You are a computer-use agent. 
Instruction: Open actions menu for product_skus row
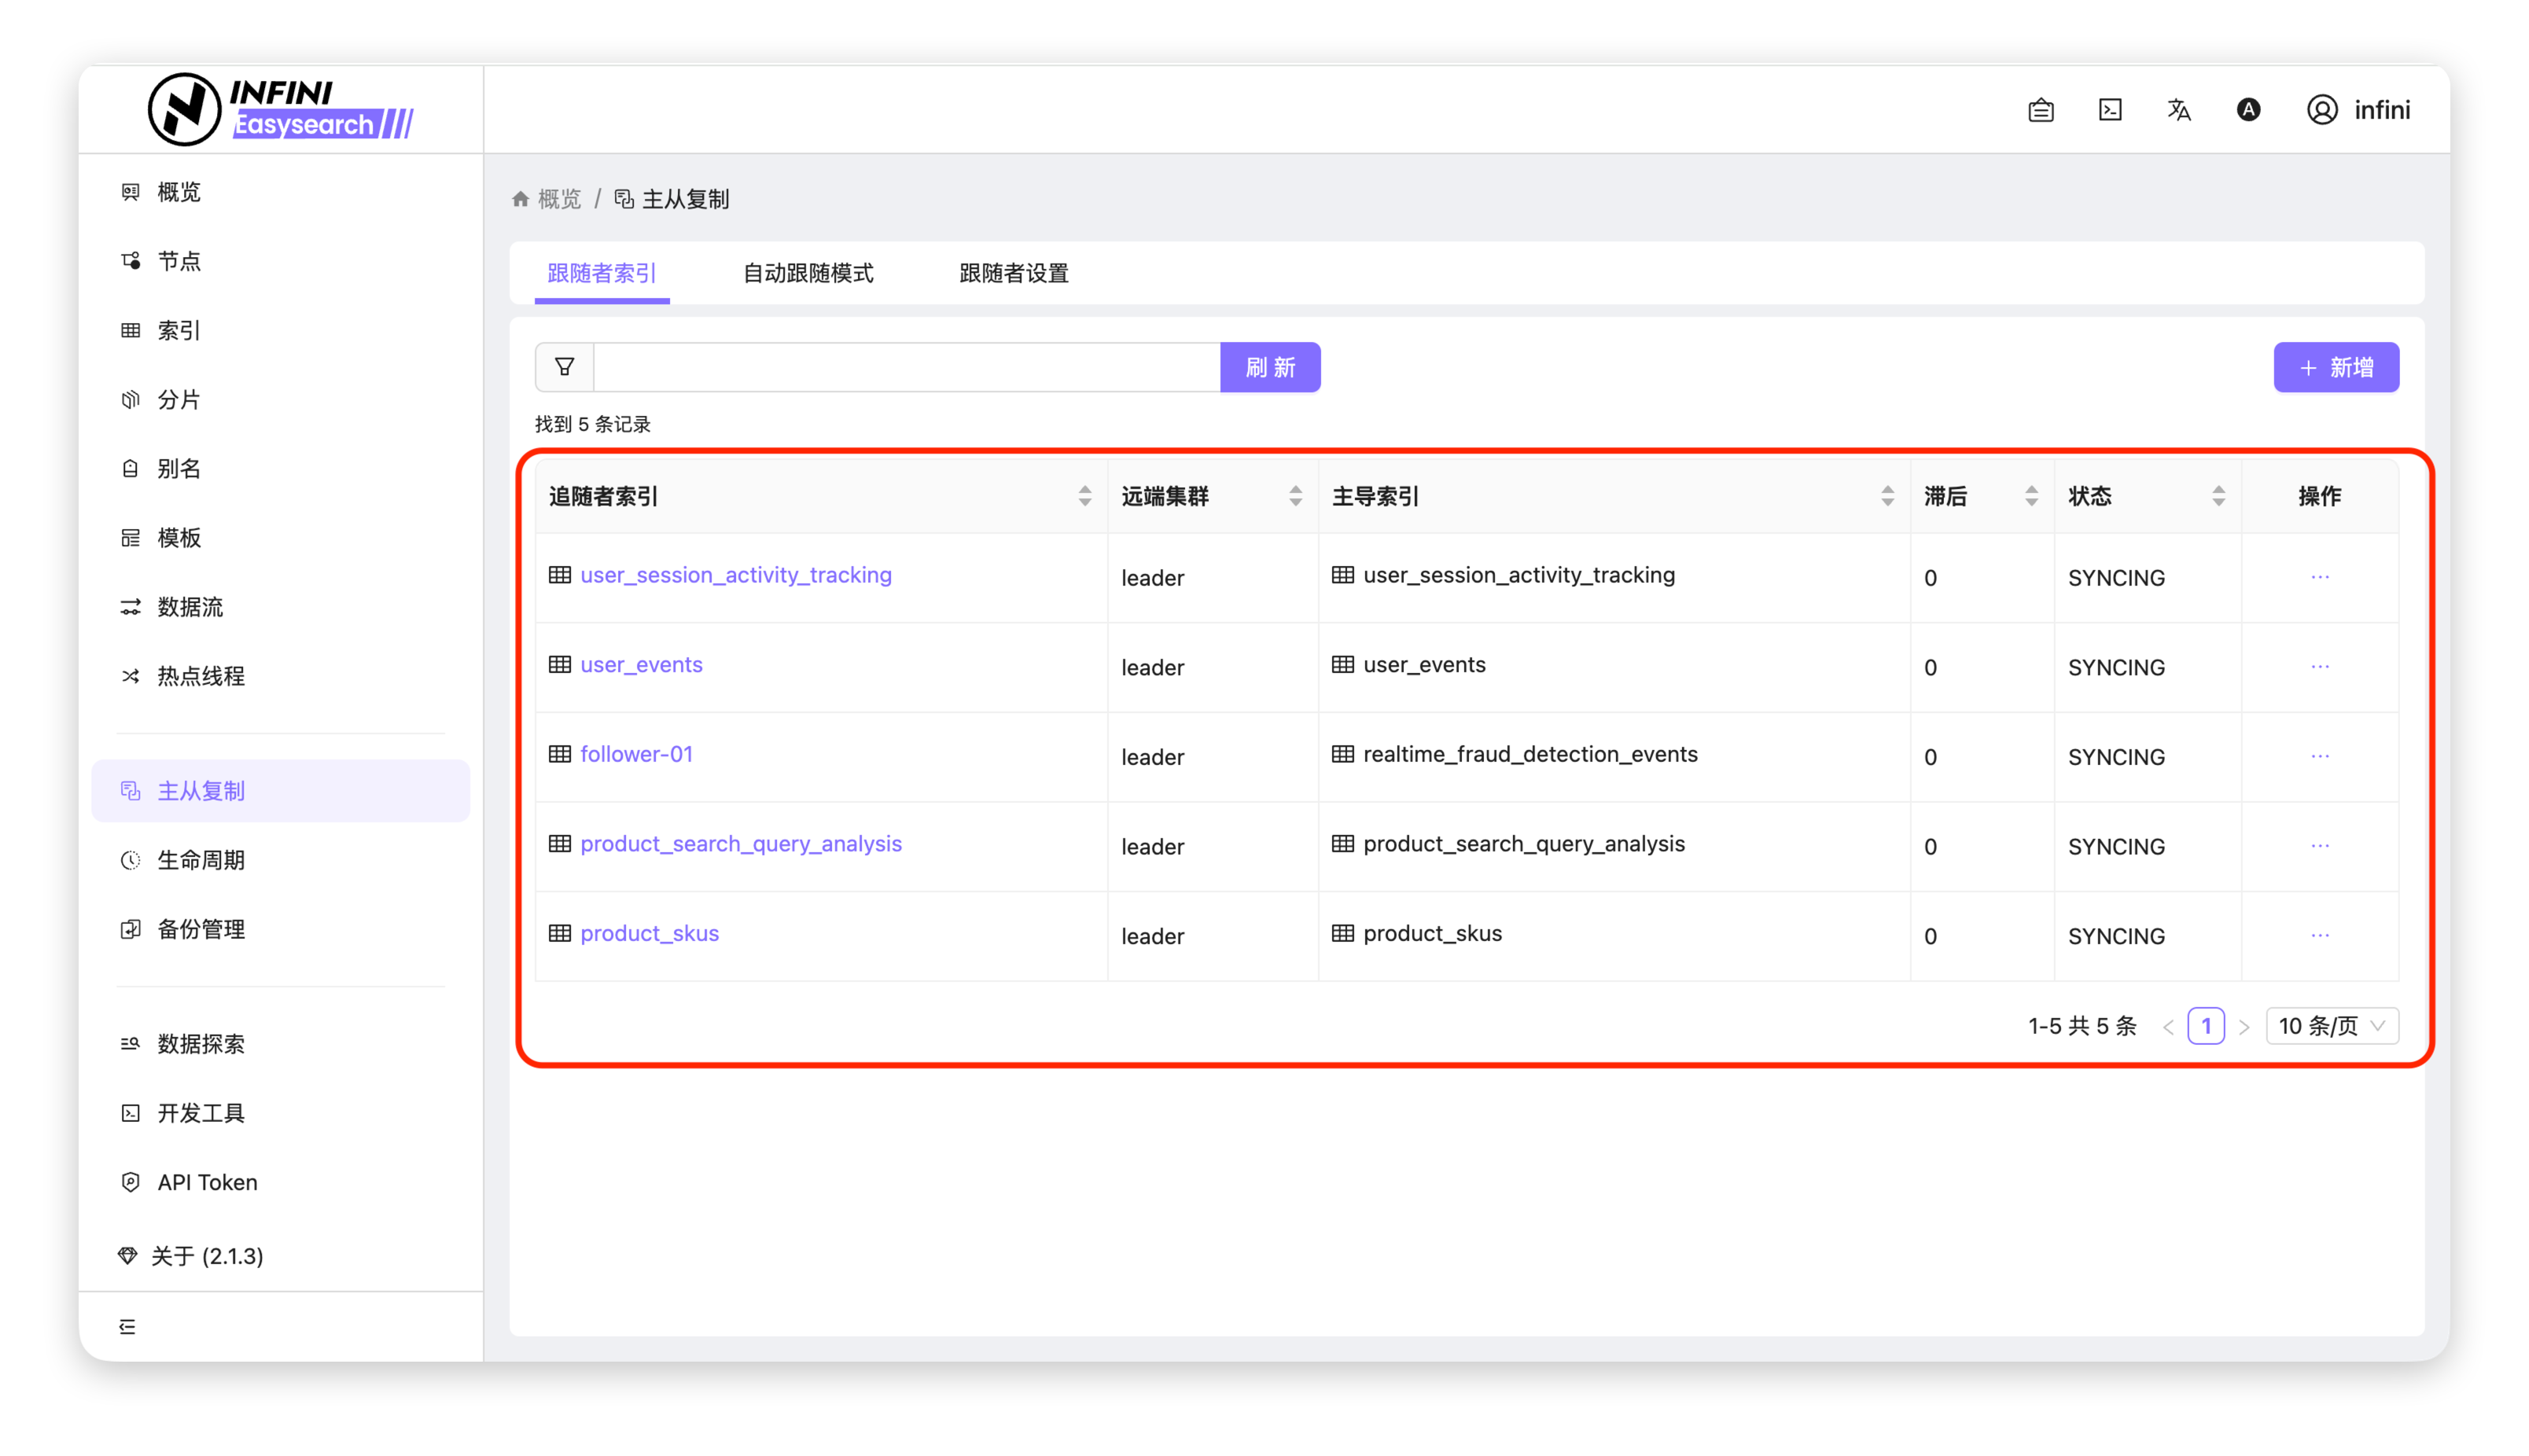point(2320,935)
